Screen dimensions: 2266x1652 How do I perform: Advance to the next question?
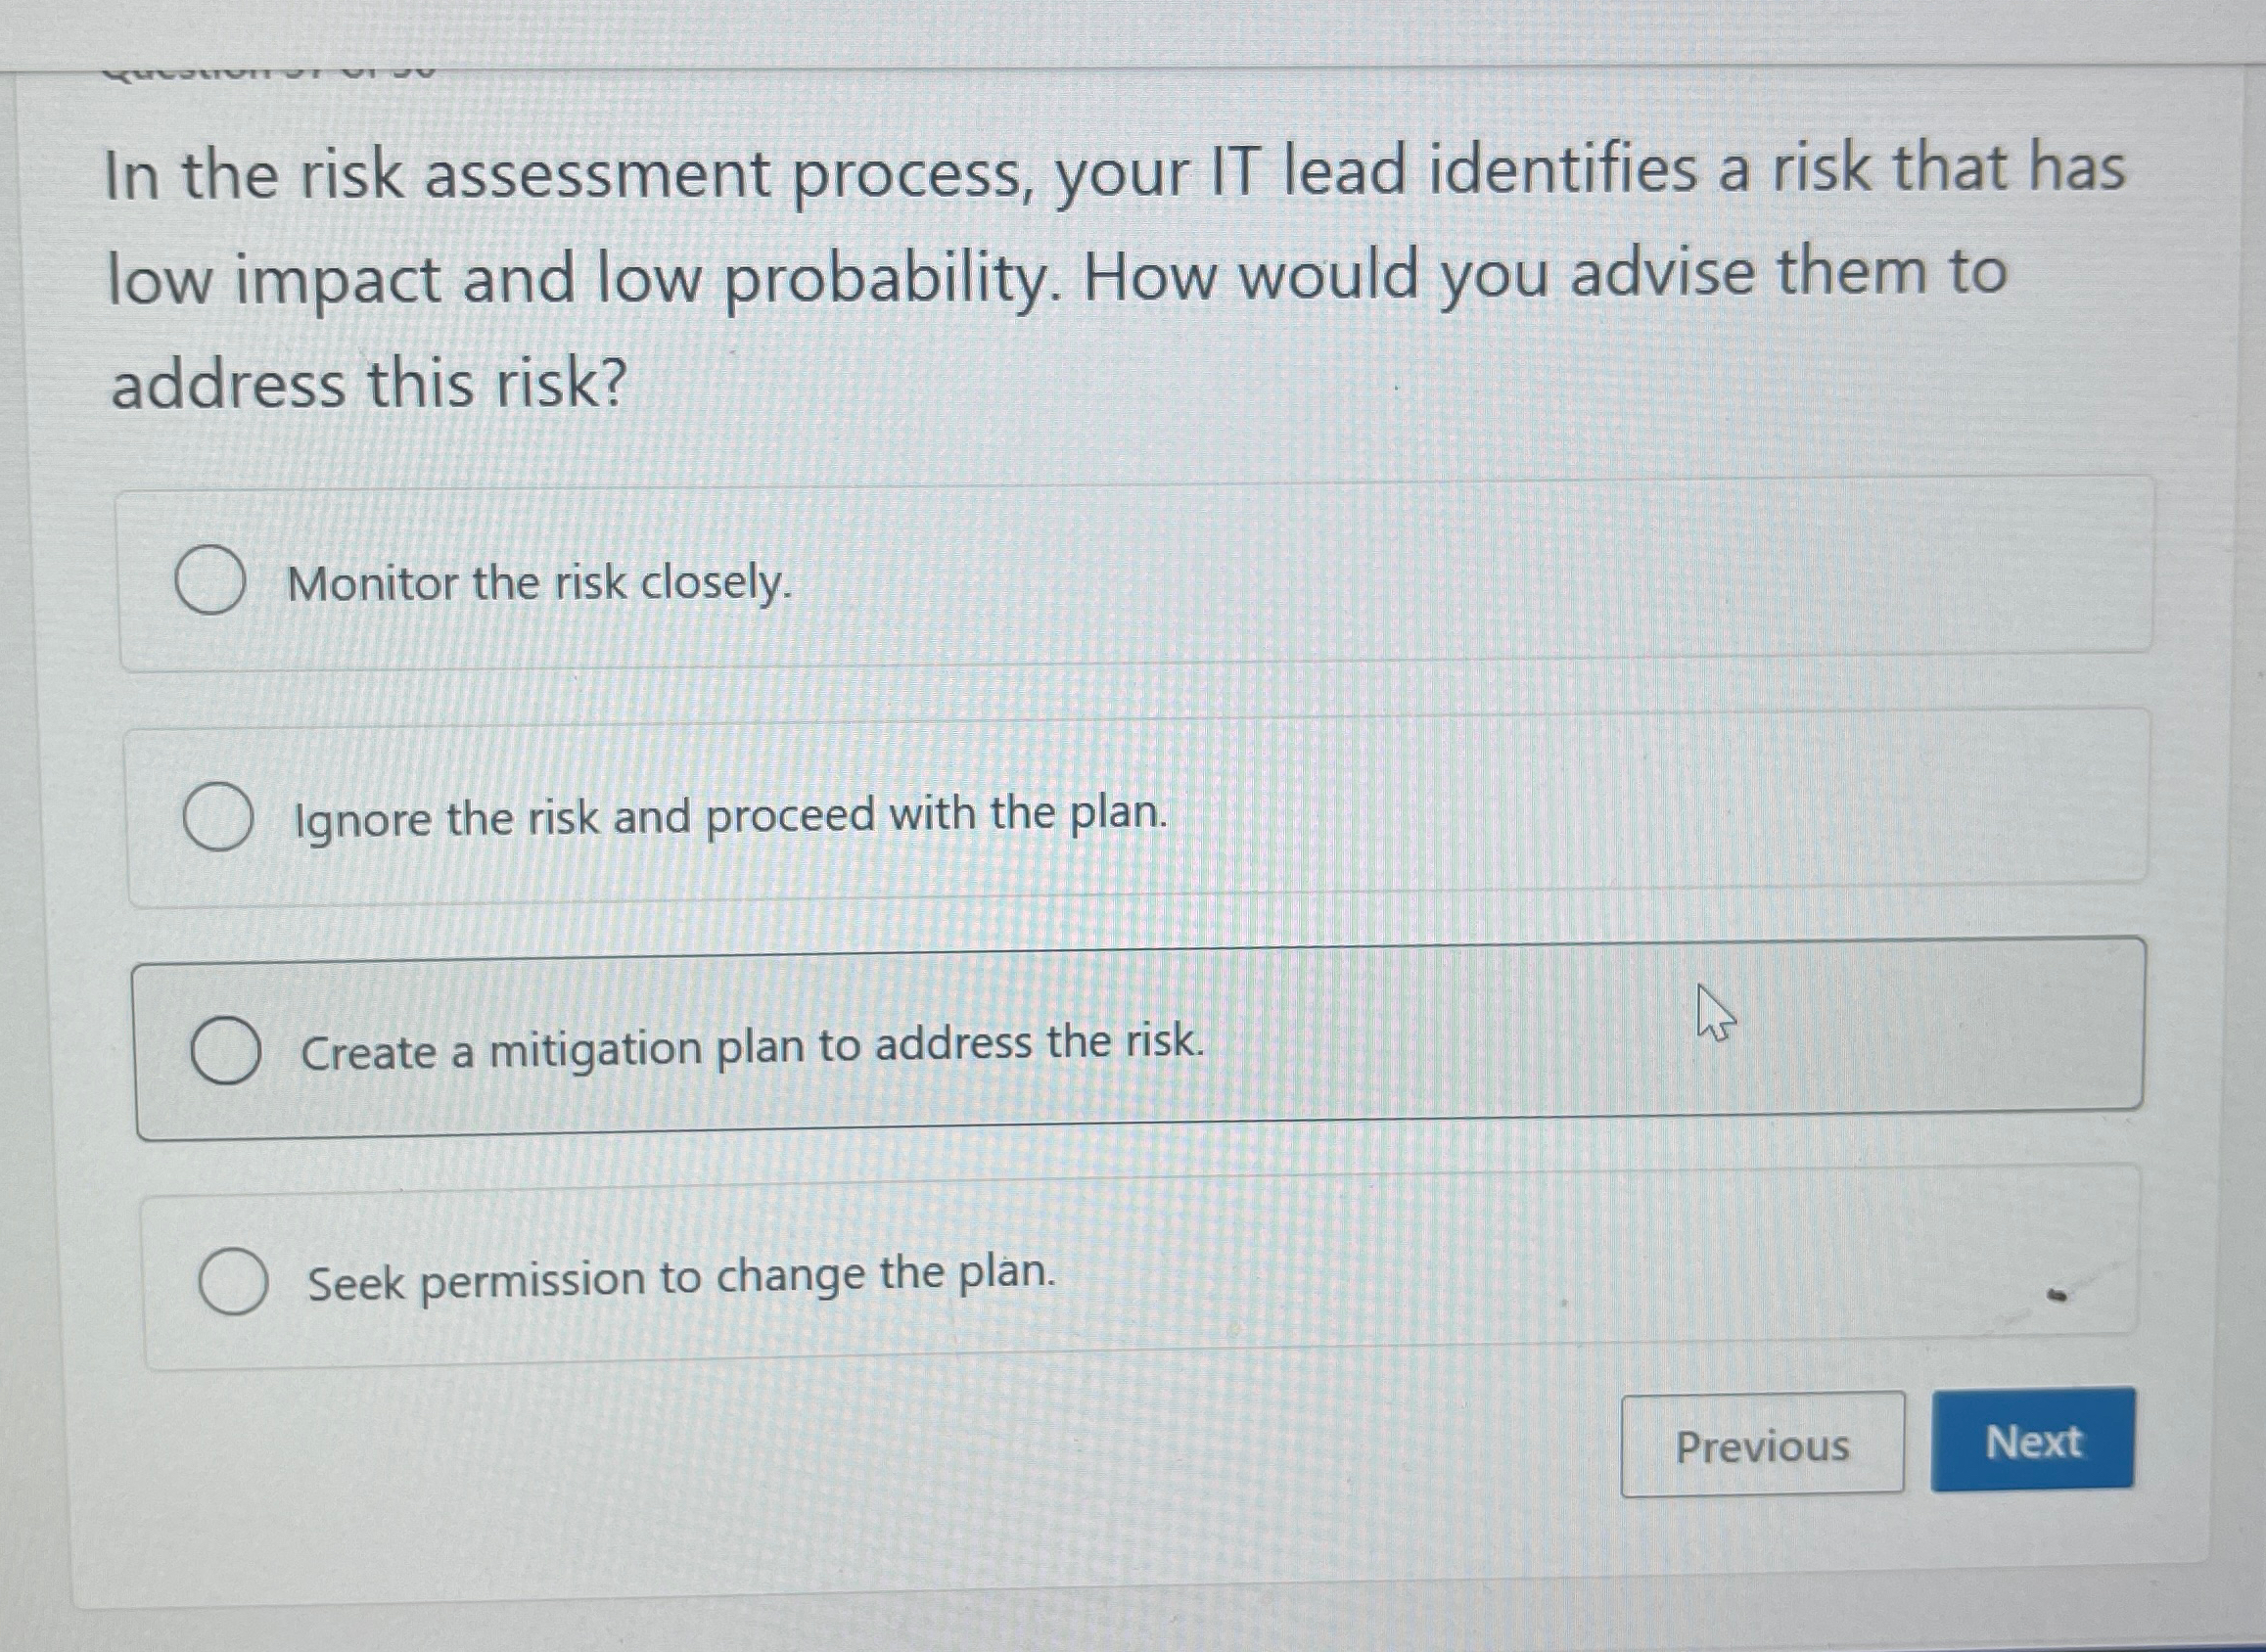pyautogui.click(x=2034, y=1442)
